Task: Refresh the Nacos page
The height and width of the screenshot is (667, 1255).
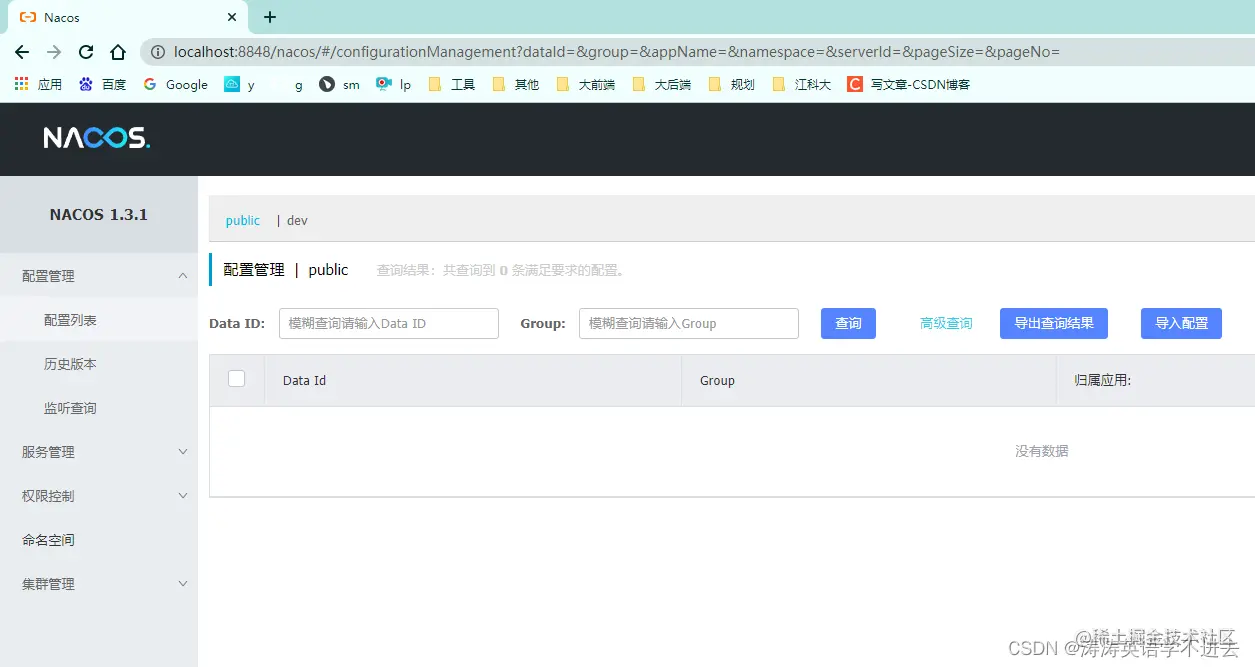Action: (85, 51)
